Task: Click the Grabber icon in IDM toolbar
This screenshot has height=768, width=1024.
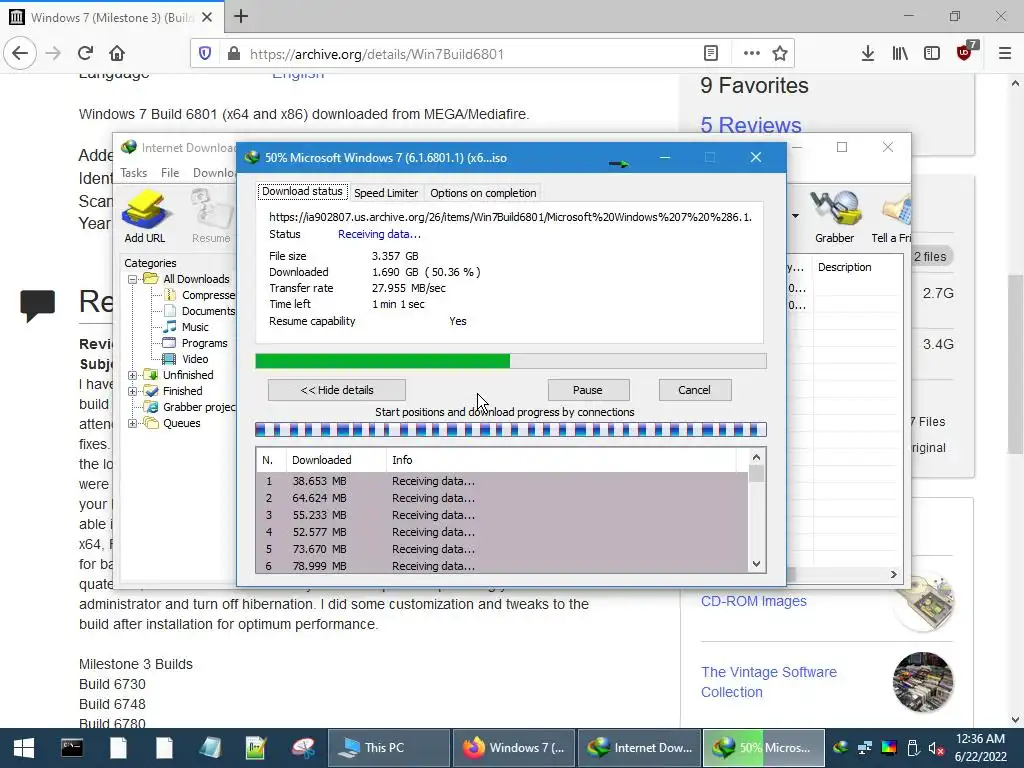Action: click(x=834, y=217)
